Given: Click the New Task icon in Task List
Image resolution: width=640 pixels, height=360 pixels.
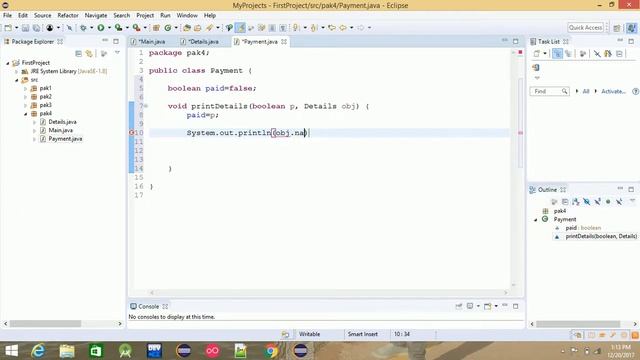Looking at the screenshot, I should [x=537, y=53].
